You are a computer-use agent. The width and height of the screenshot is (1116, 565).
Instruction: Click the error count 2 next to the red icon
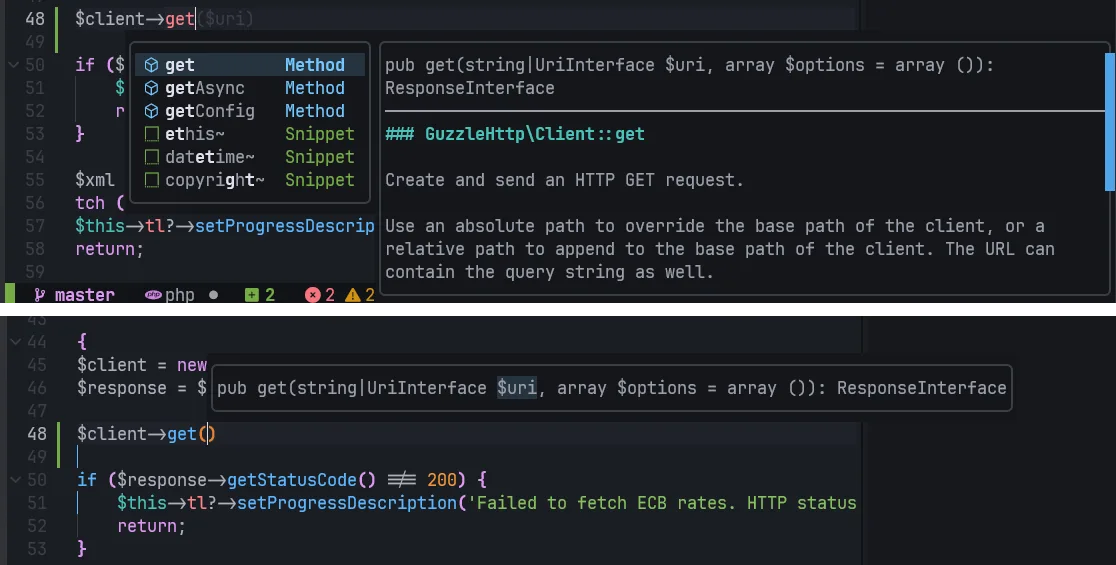coord(330,295)
